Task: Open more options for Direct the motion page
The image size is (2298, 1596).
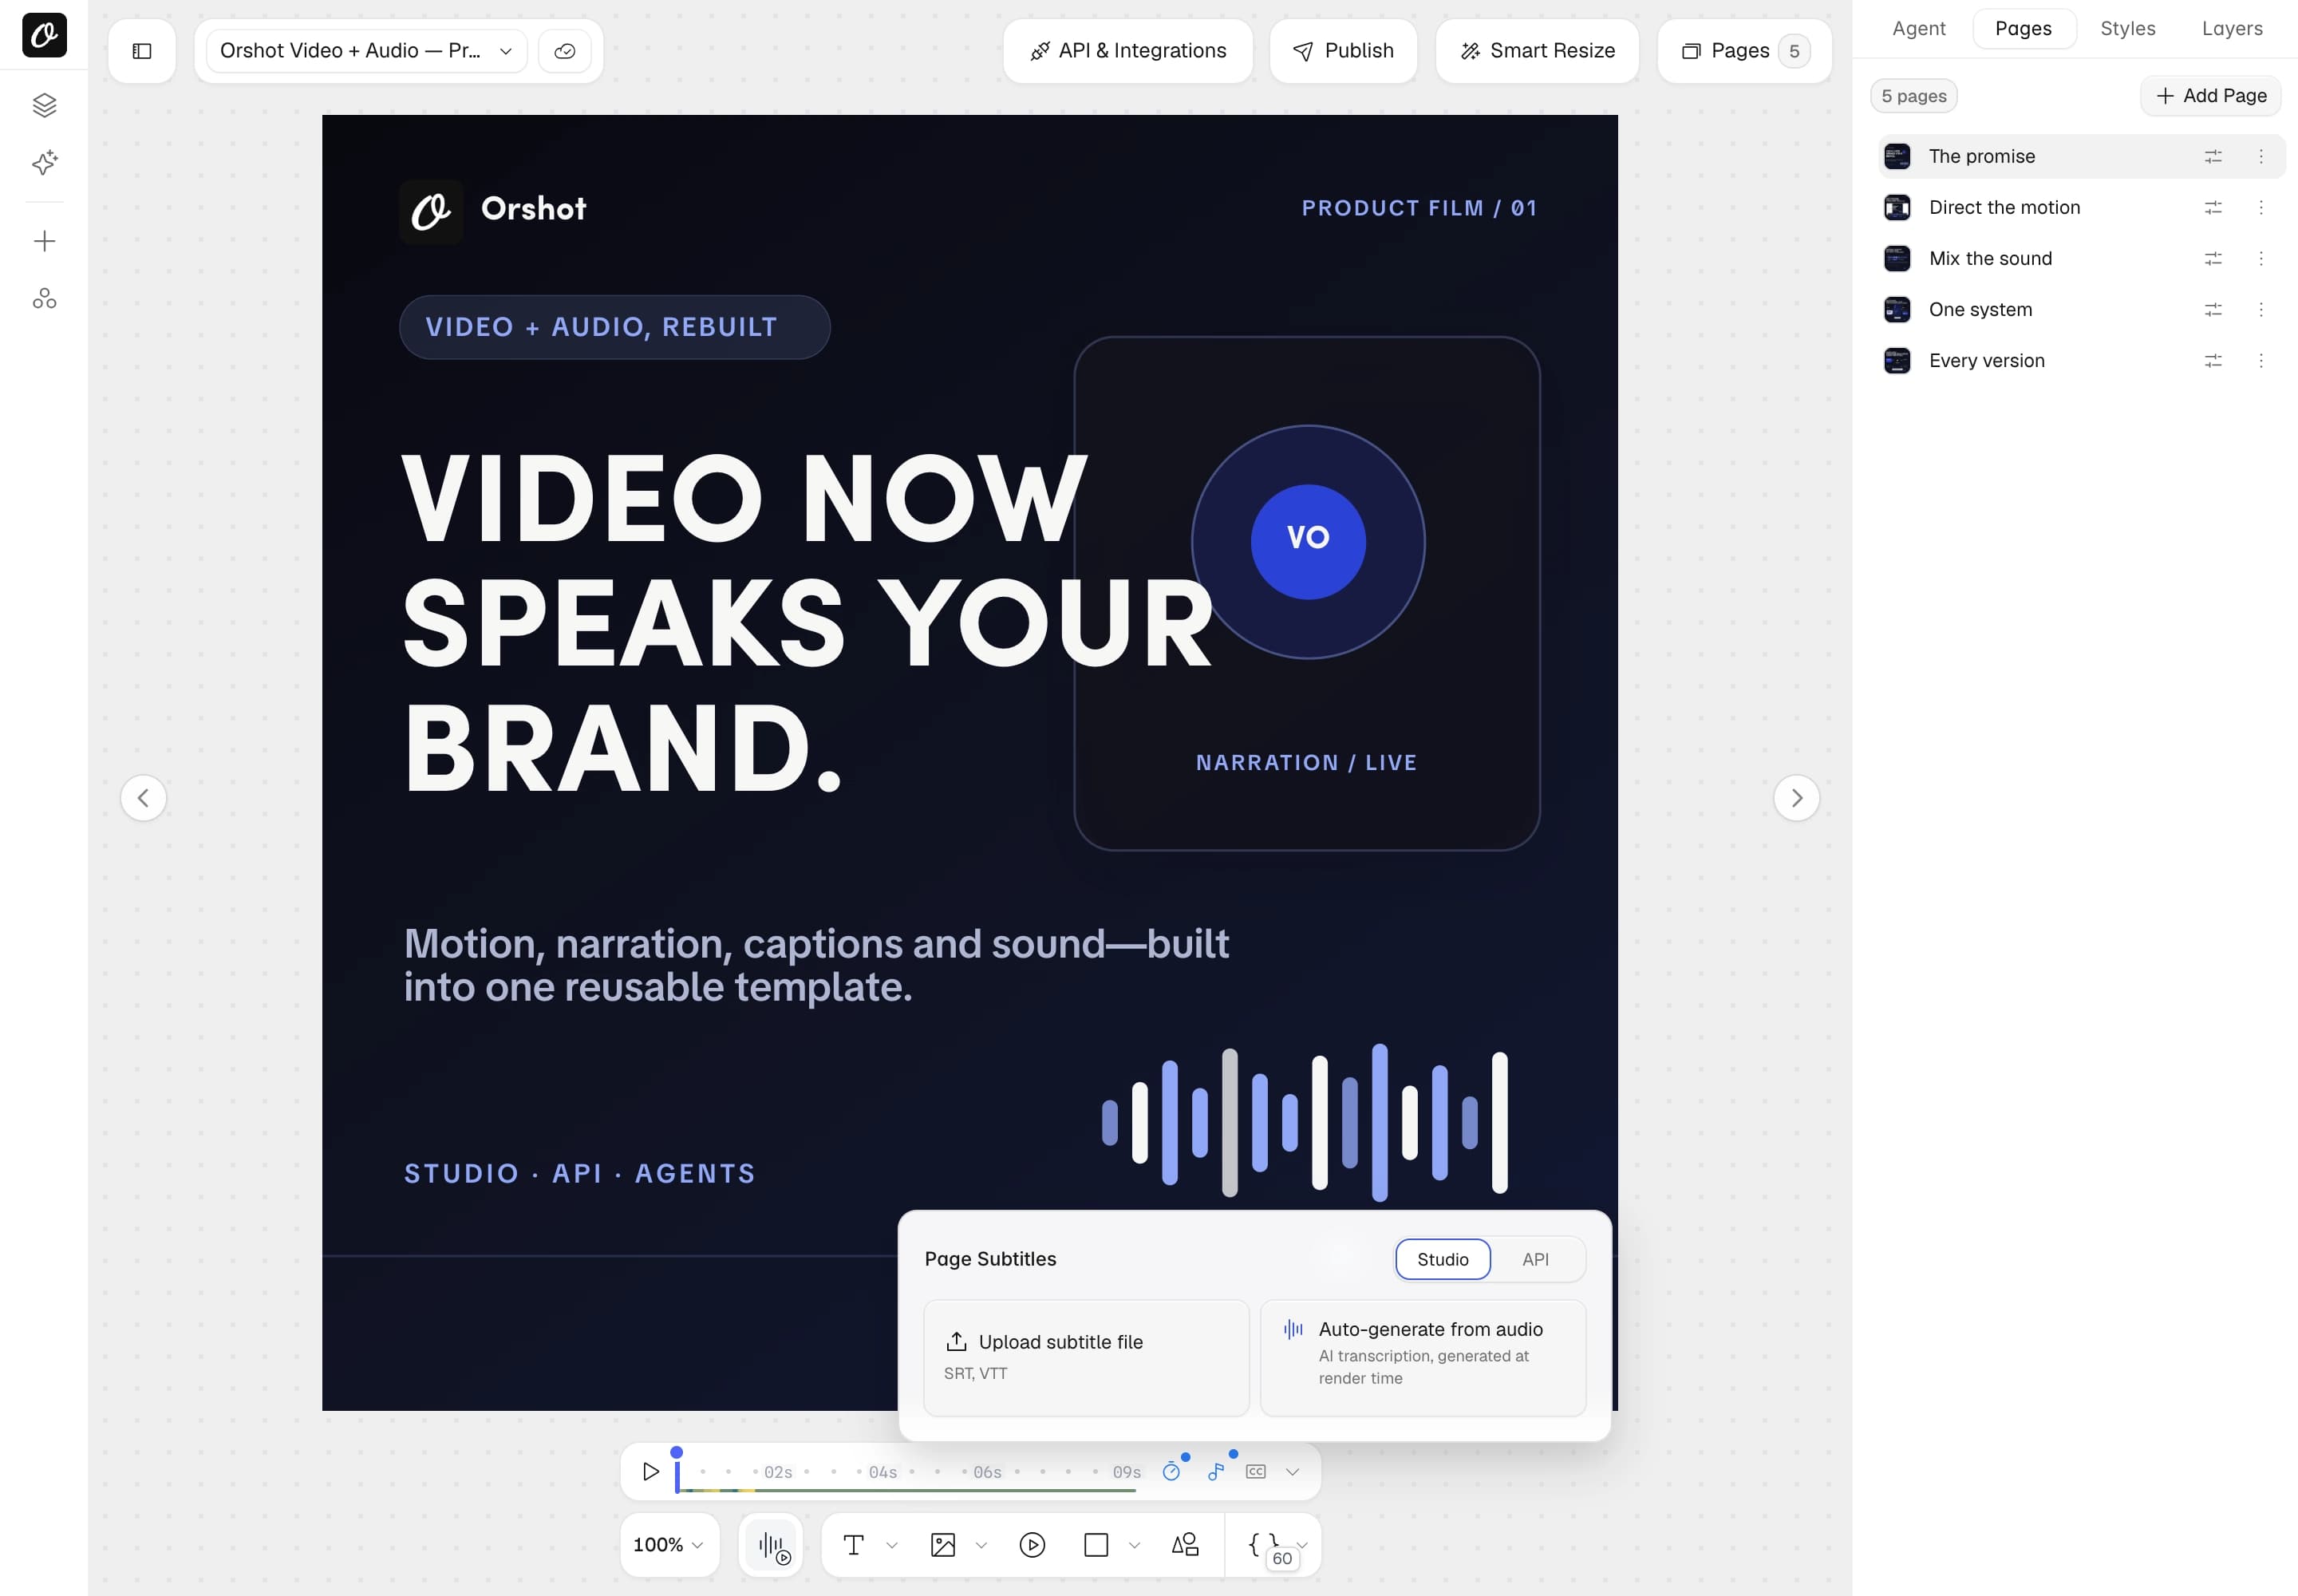Action: pos(2260,208)
